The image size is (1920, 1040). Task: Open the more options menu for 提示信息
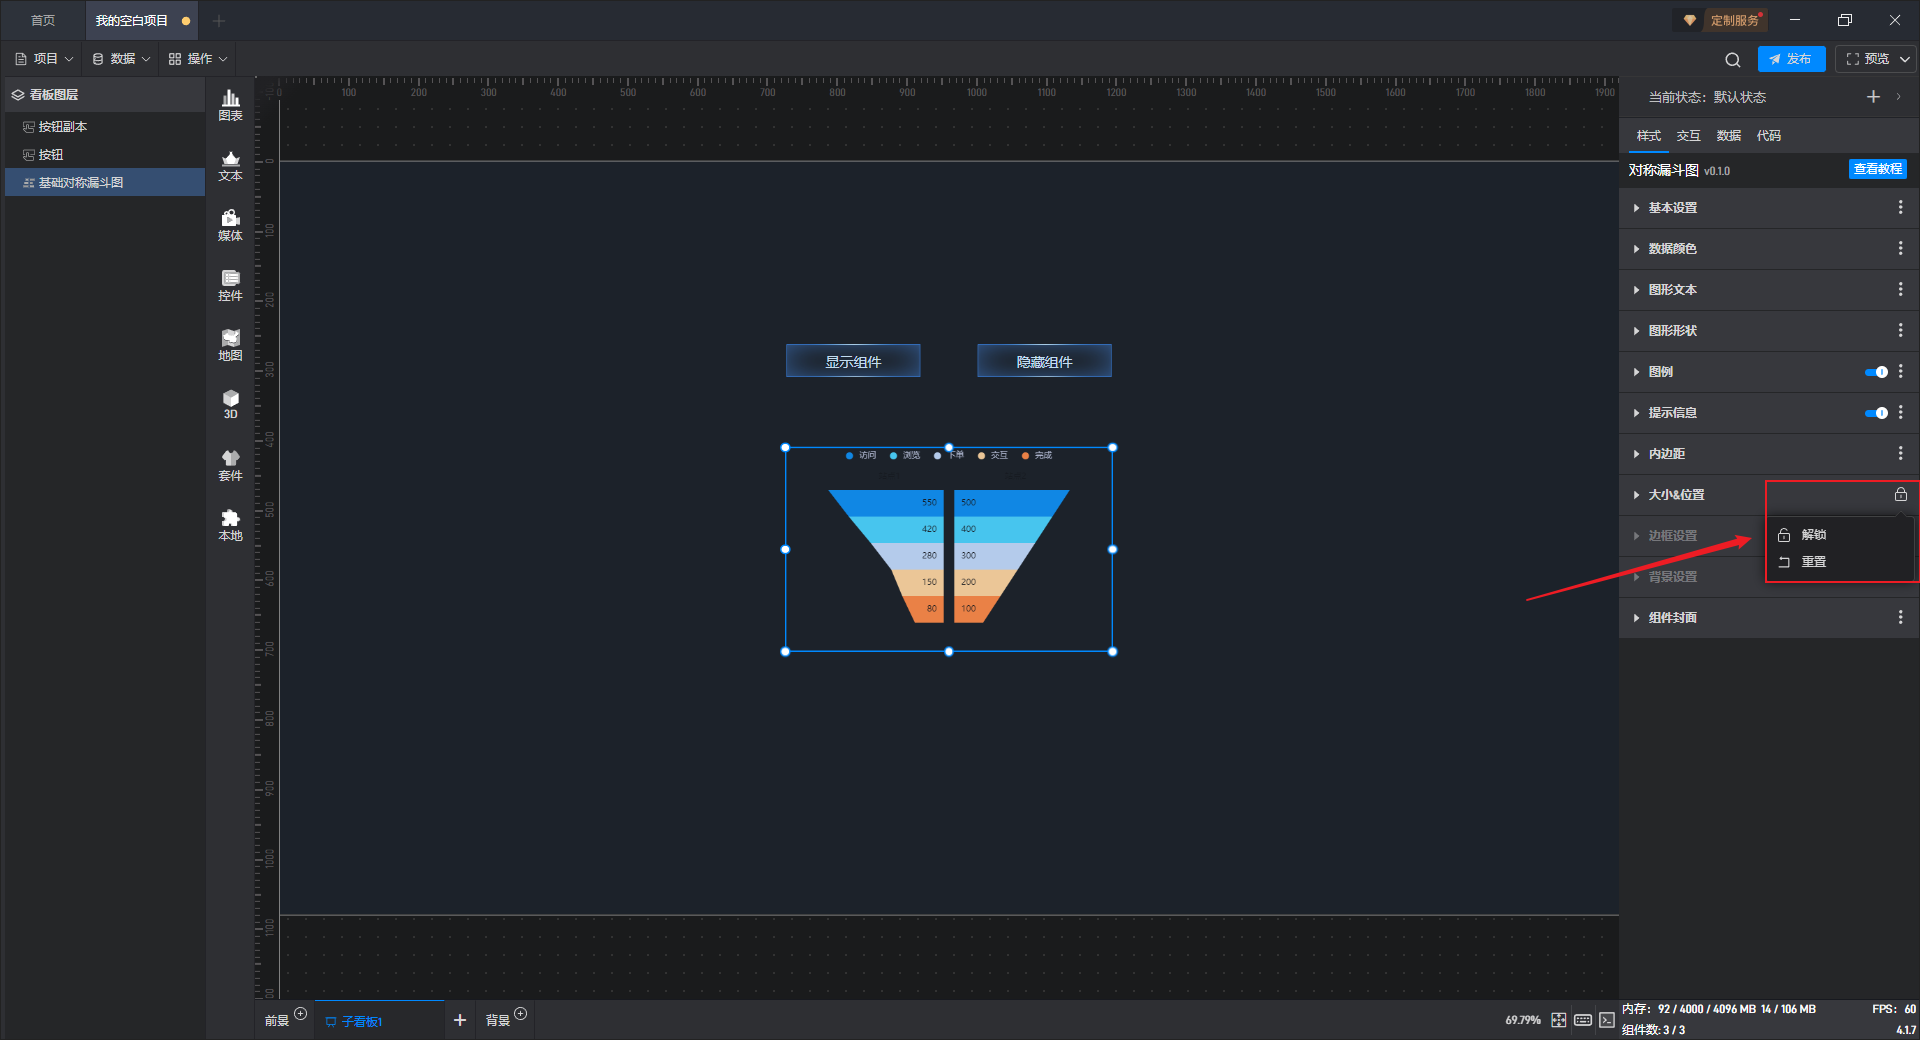tap(1900, 412)
